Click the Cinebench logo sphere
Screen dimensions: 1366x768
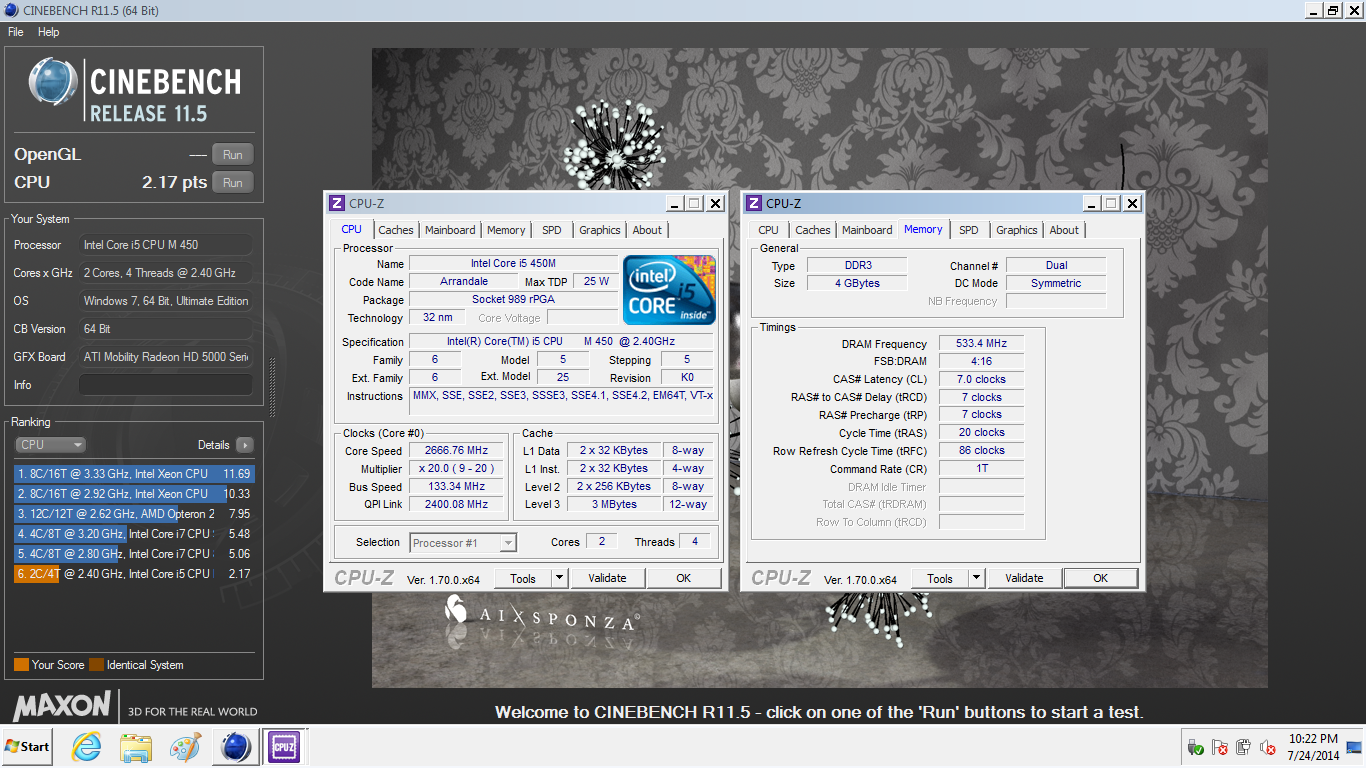[x=53, y=82]
